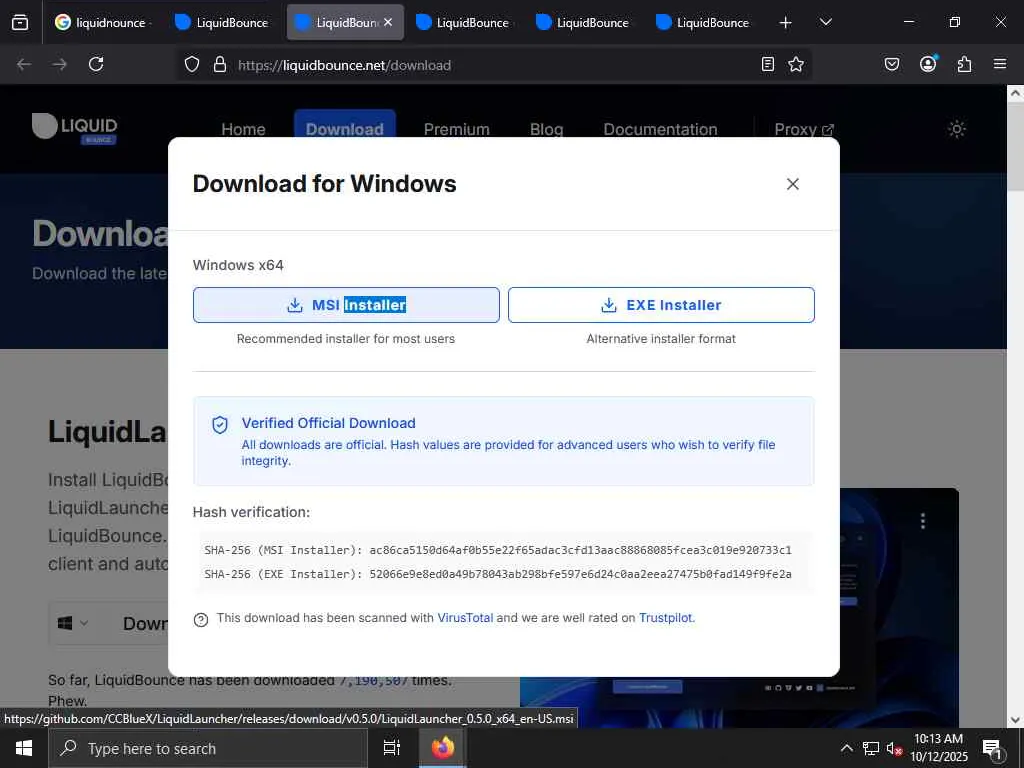Viewport: 1024px width, 768px height.
Task: Click the LiquidBounce logo
Action: click(x=74, y=127)
